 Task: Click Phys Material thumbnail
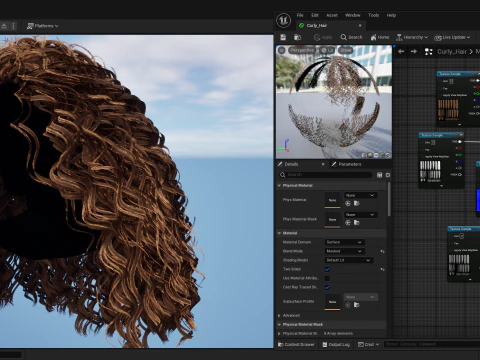point(332,200)
